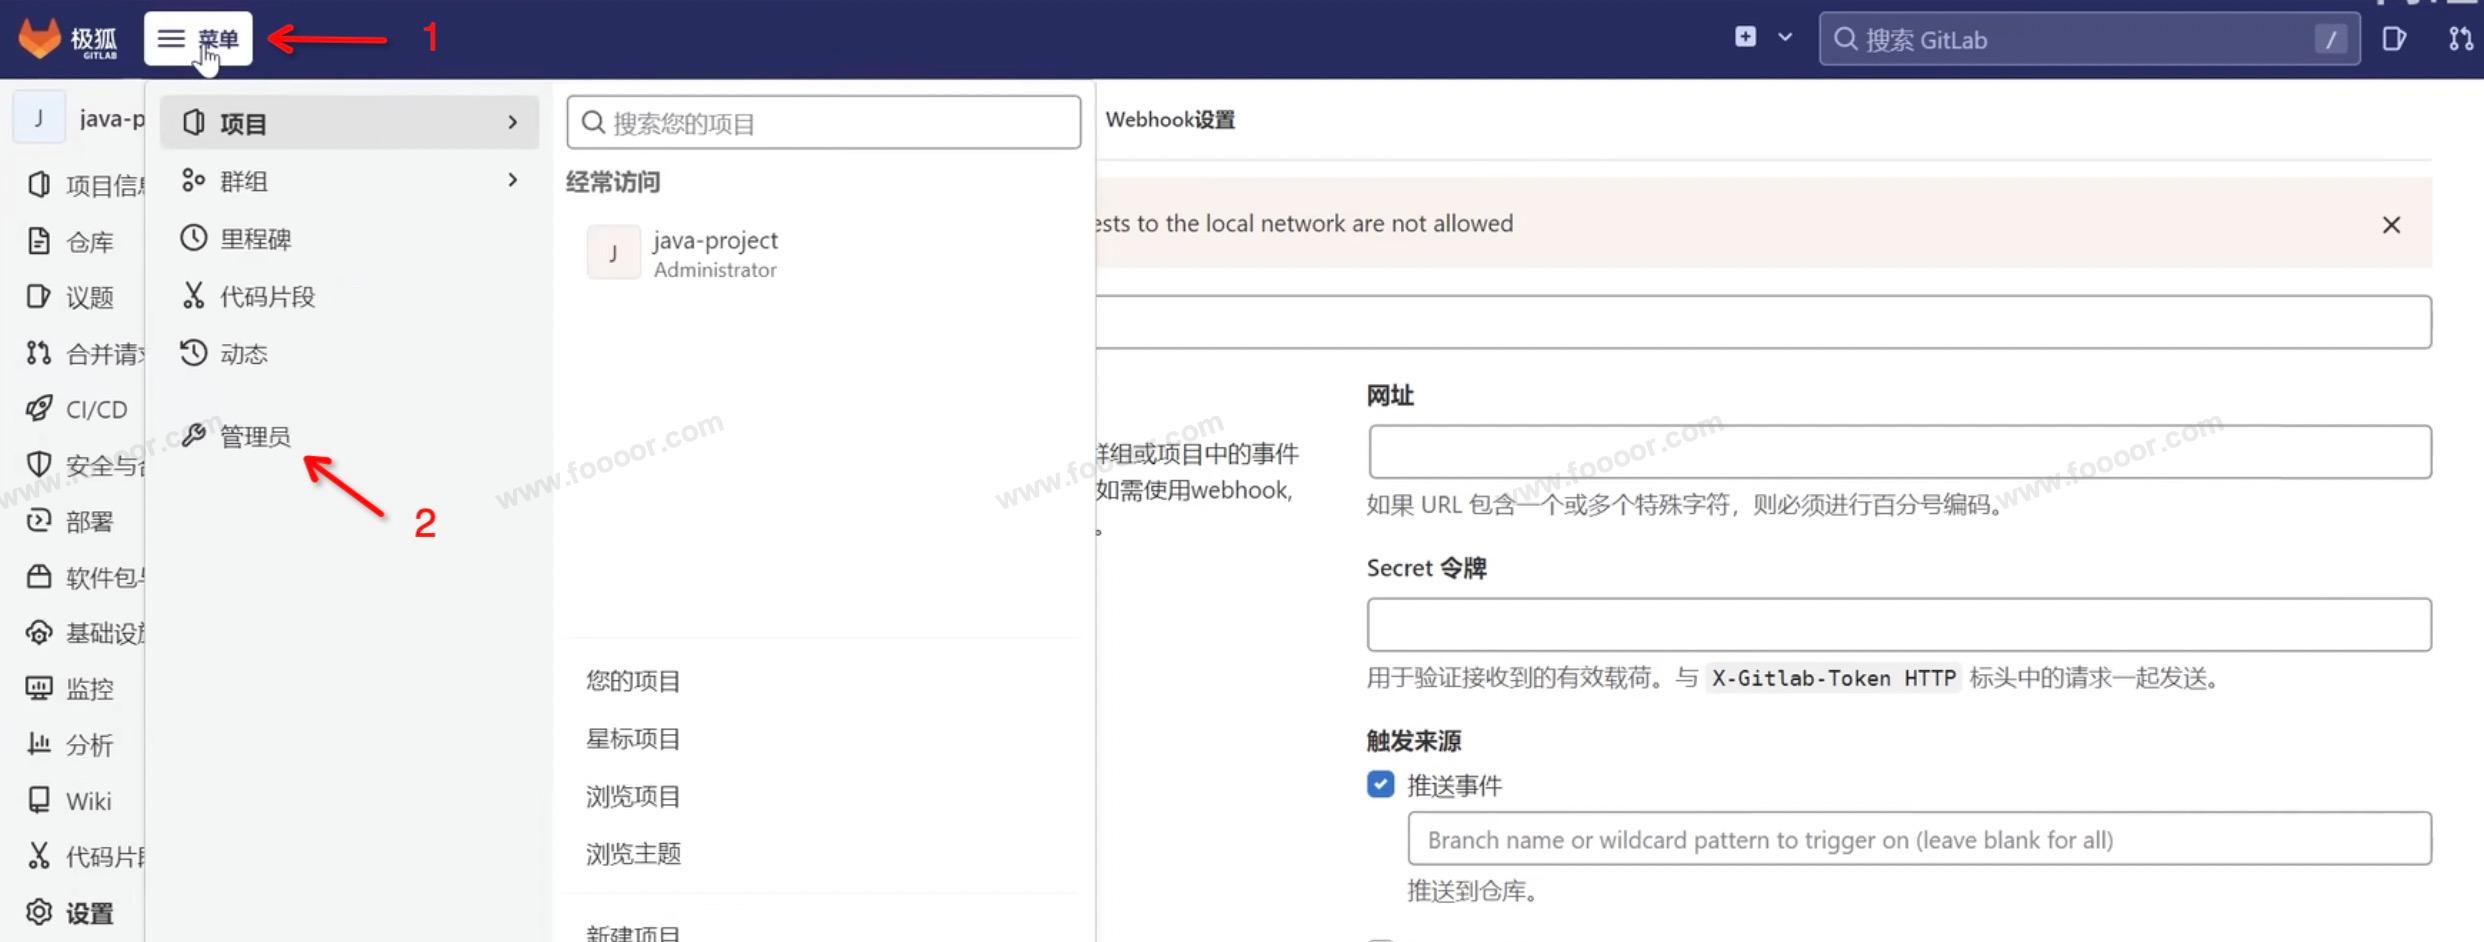Expand the 项目 submenu chevron

click(513, 122)
